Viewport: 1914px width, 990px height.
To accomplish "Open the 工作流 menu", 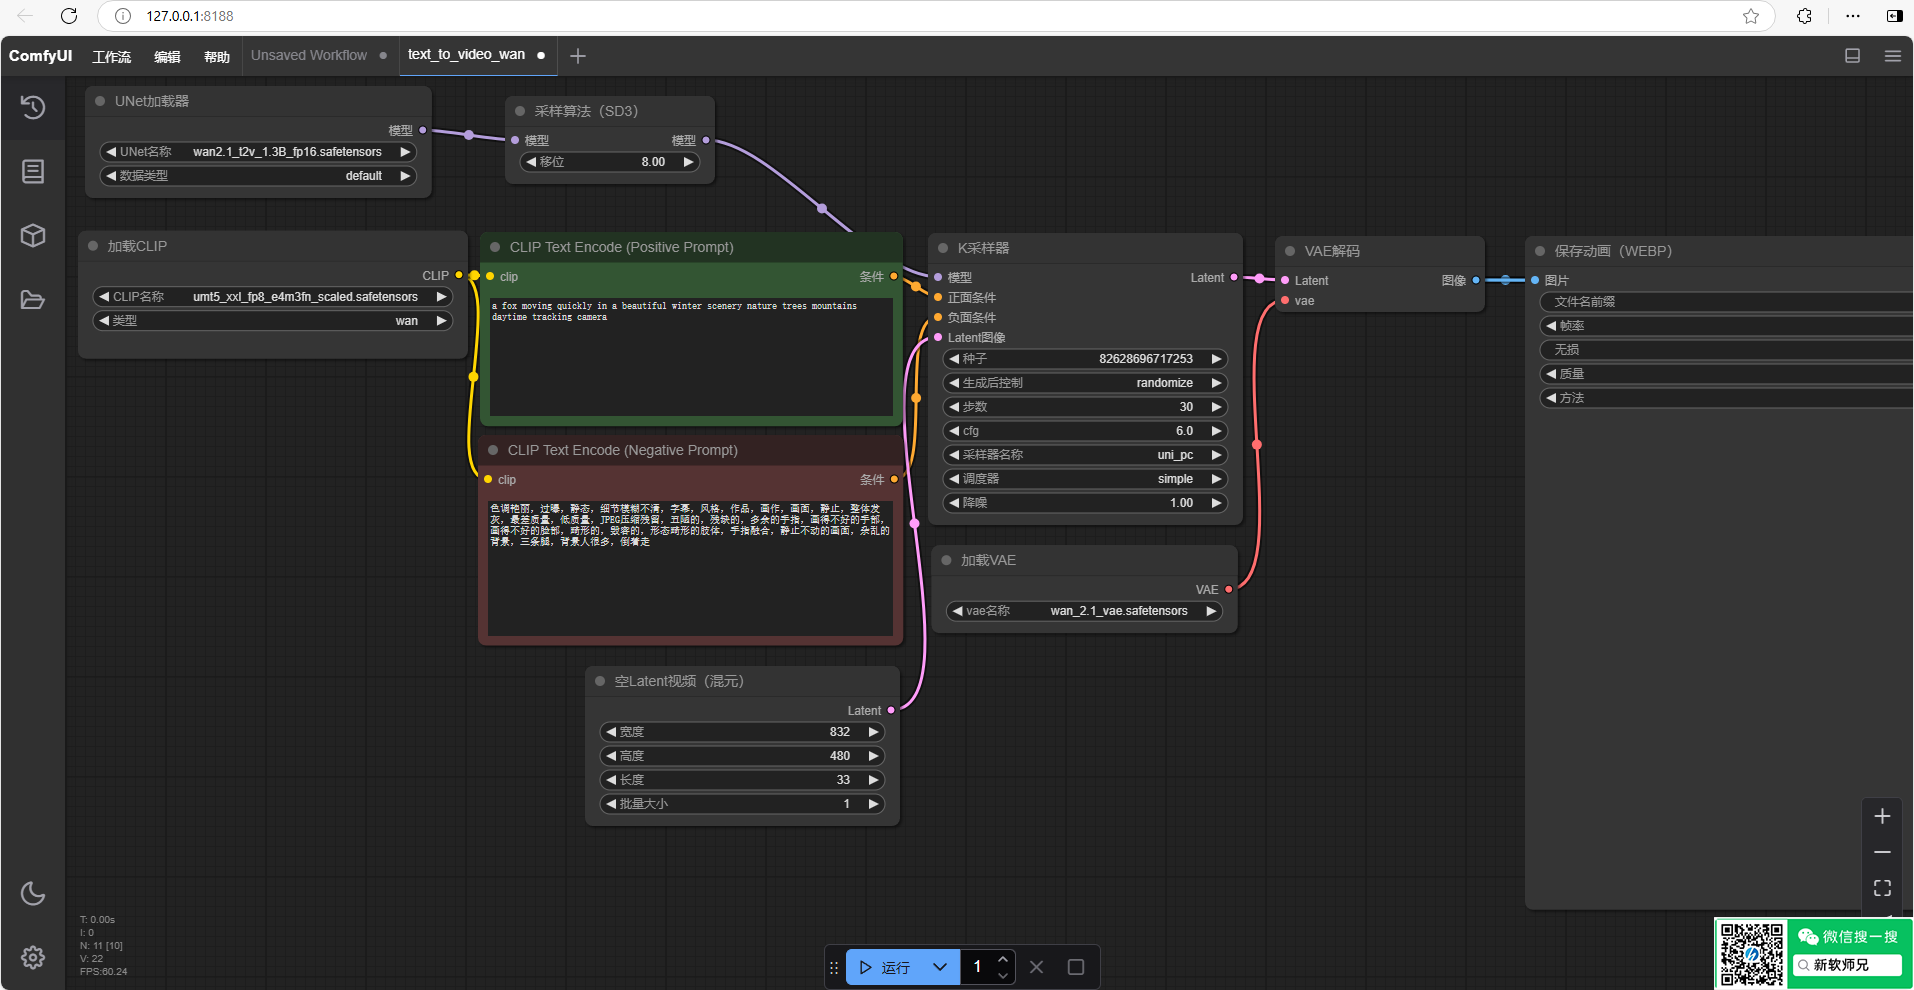I will click(111, 56).
